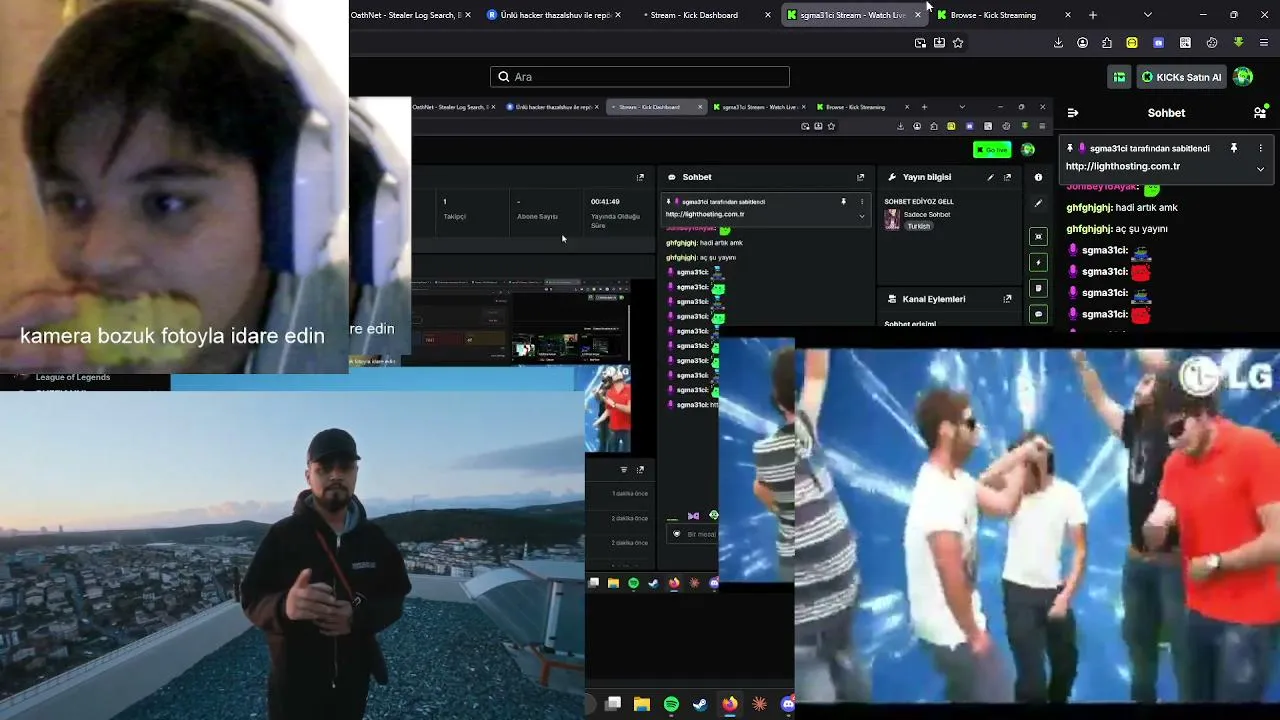Click the Spotify icon in the lowest taskbar

[671, 704]
